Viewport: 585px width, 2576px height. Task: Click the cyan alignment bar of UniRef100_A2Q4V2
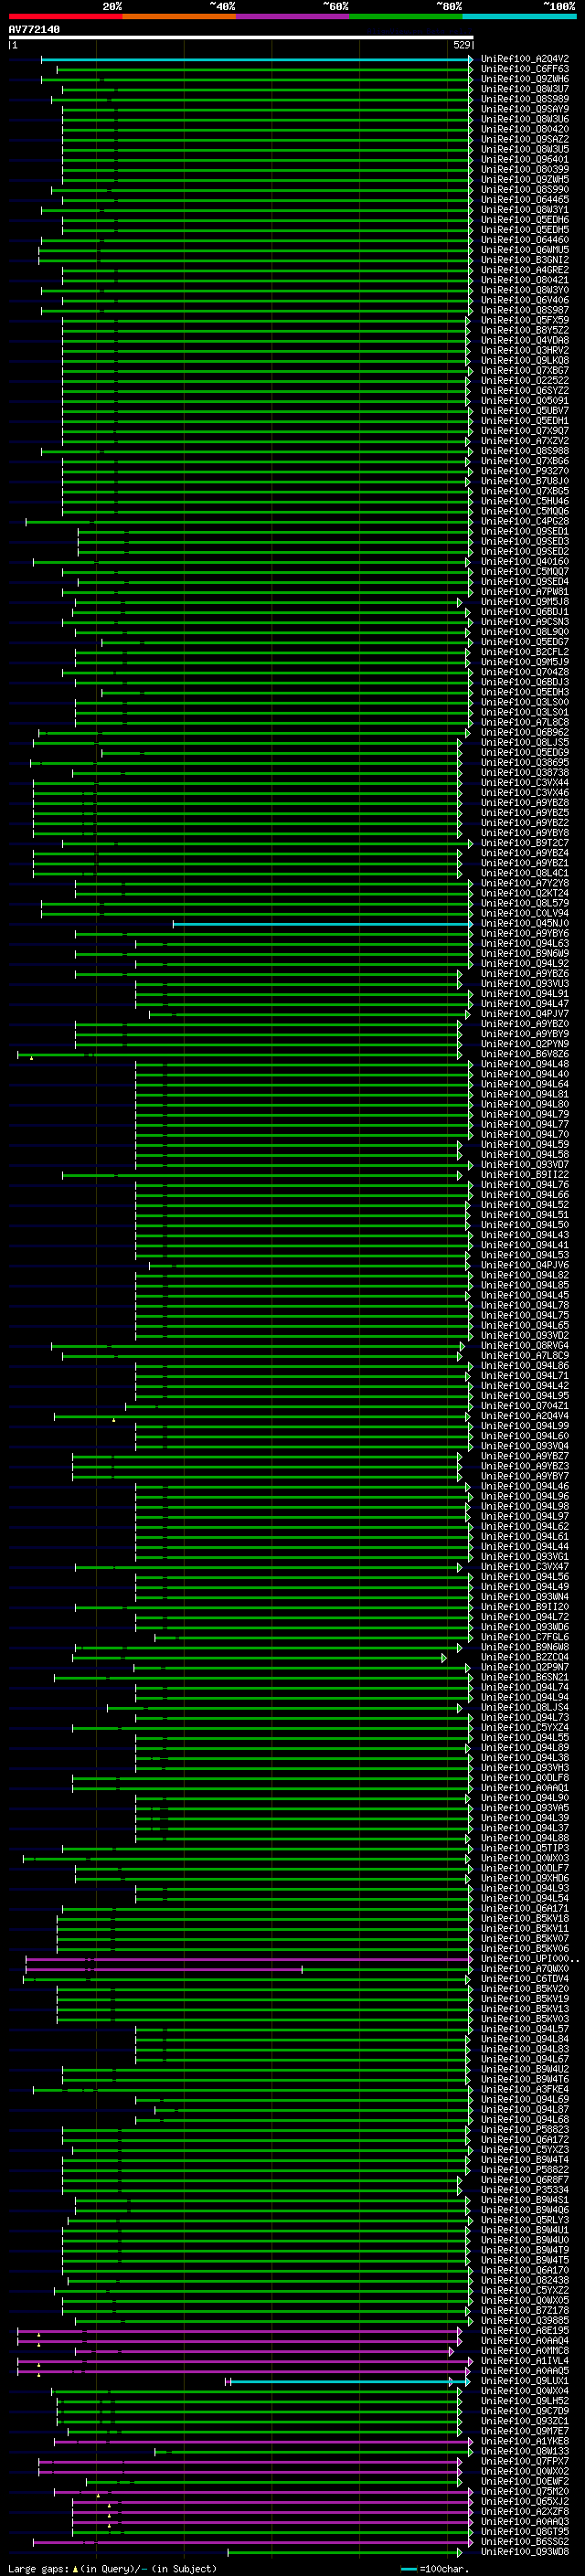[x=256, y=59]
